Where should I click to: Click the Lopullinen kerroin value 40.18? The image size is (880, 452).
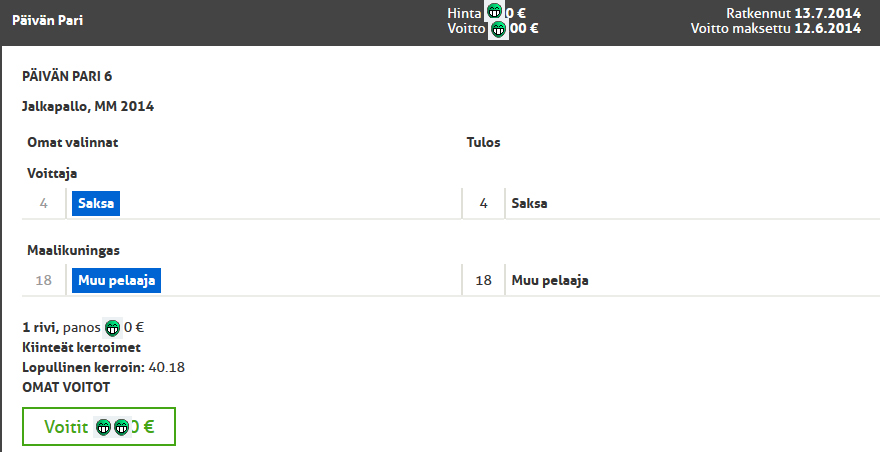(x=167, y=367)
